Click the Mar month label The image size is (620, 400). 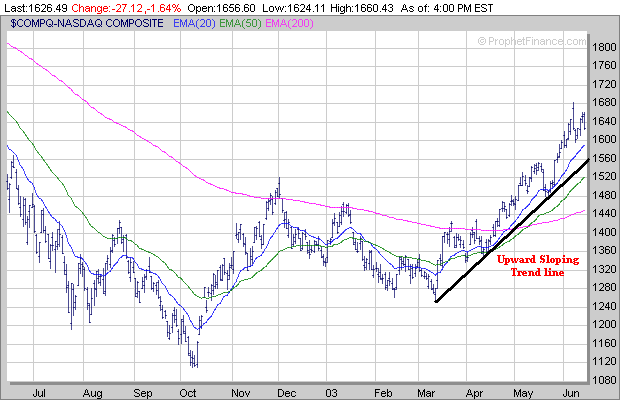coord(426,393)
